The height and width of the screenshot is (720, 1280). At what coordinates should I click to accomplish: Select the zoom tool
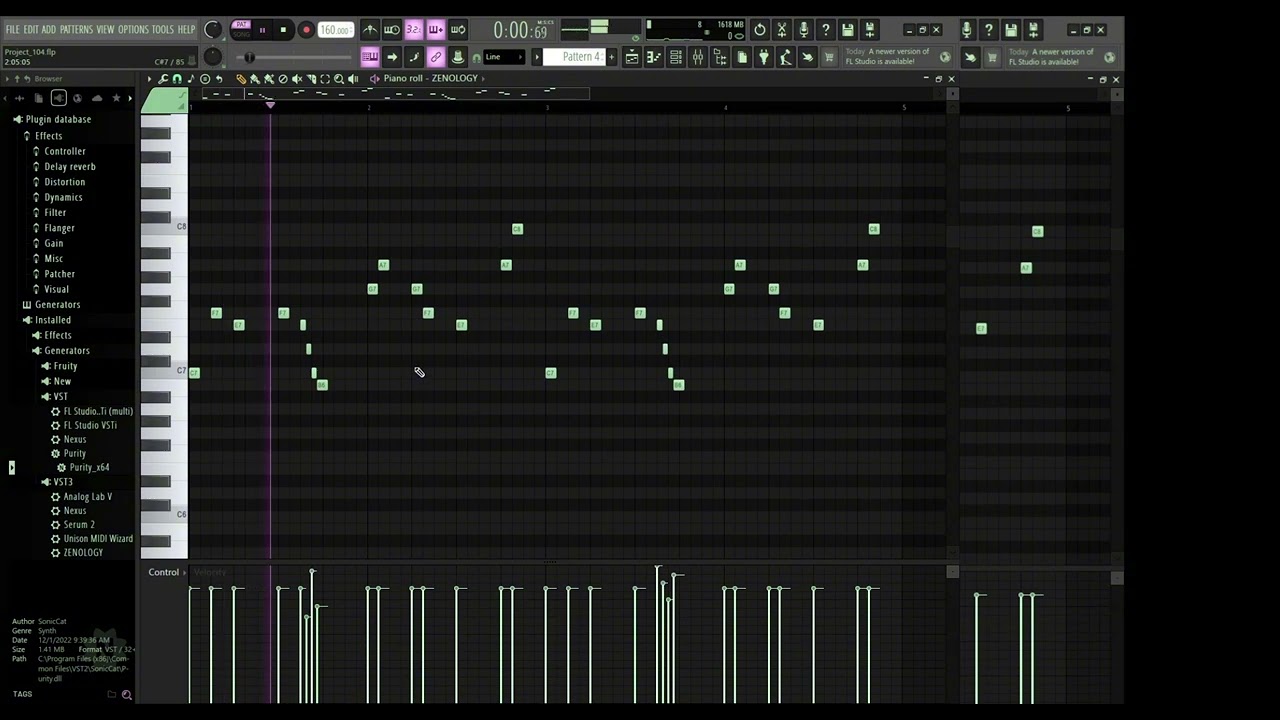[x=339, y=79]
